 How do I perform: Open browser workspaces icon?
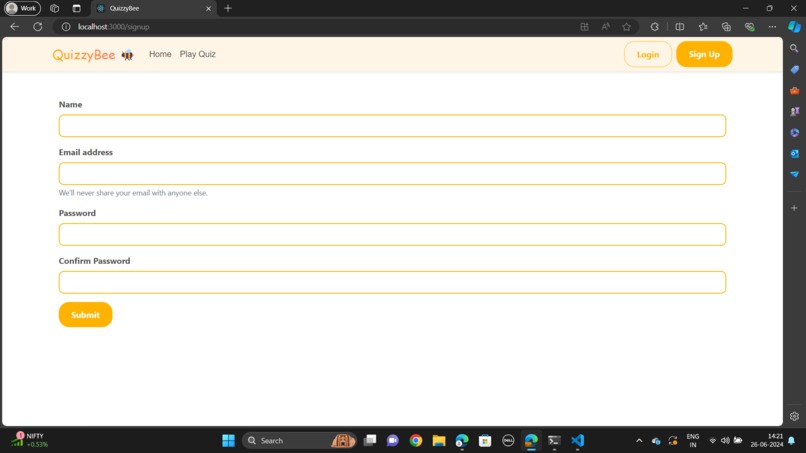[x=54, y=8]
